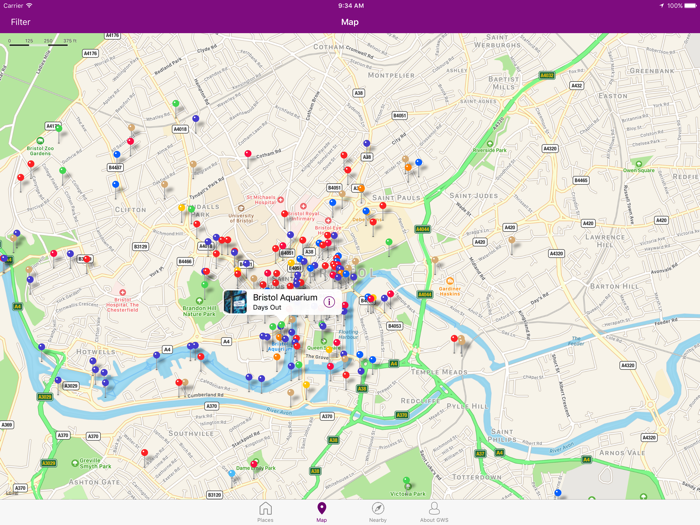
Task: Click the Bristol Eye Hospital icon
Action: tap(328, 221)
